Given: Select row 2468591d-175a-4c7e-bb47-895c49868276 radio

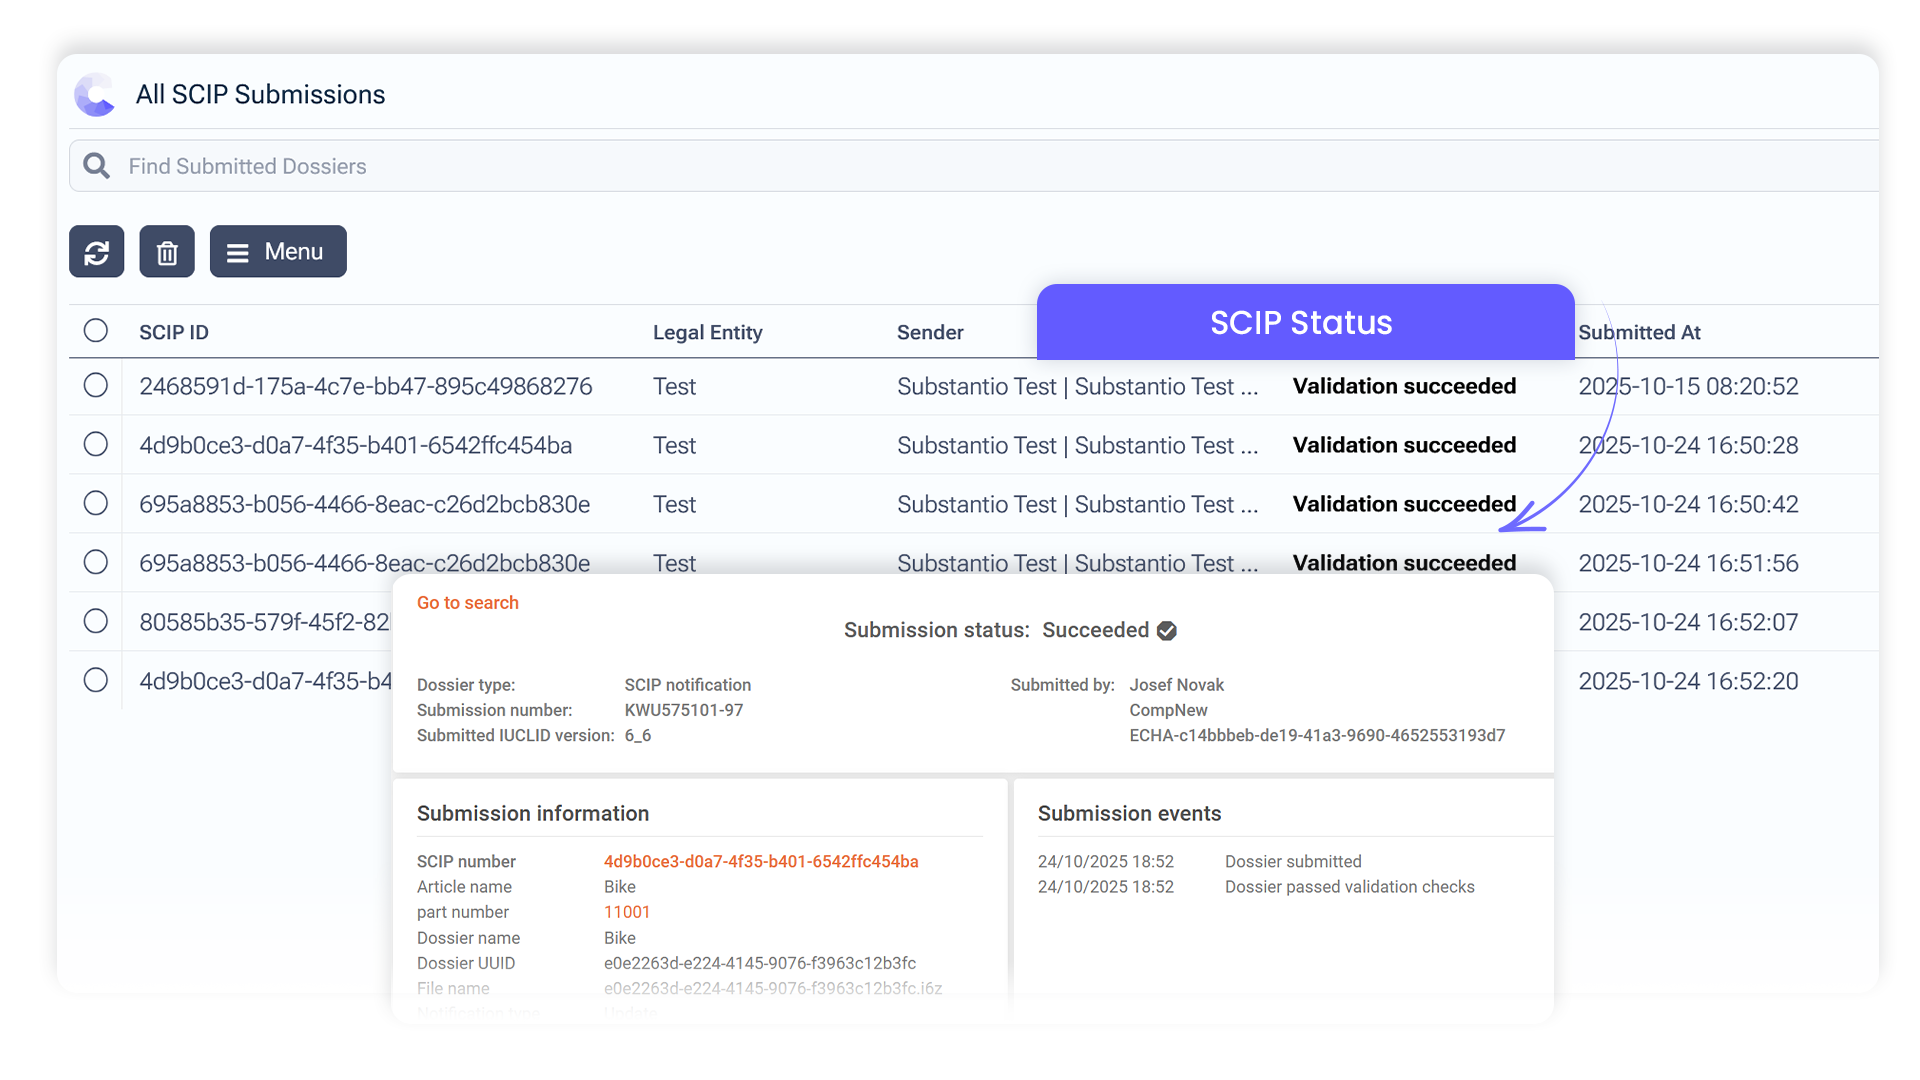Looking at the screenshot, I should 96,385.
